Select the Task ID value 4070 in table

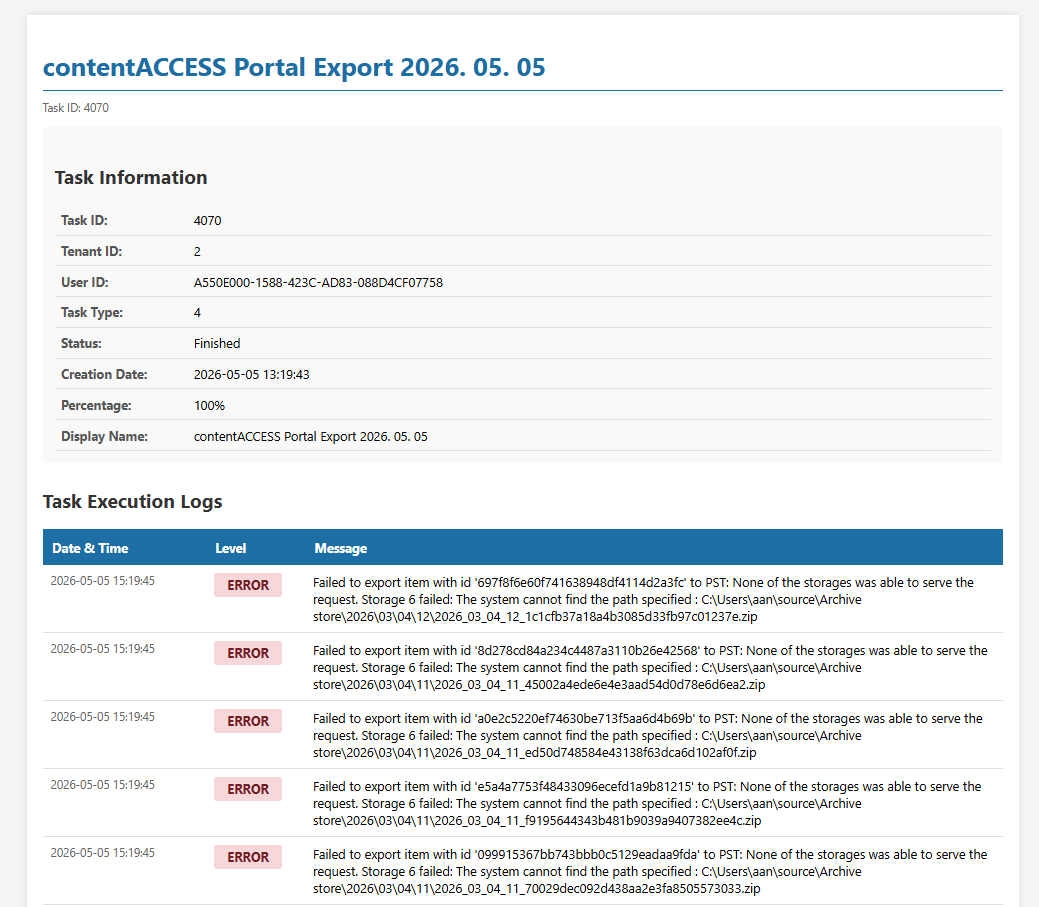coord(207,221)
